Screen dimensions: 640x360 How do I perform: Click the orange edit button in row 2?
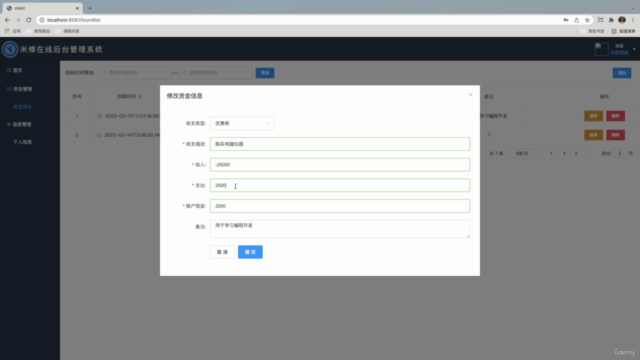pyautogui.click(x=593, y=135)
